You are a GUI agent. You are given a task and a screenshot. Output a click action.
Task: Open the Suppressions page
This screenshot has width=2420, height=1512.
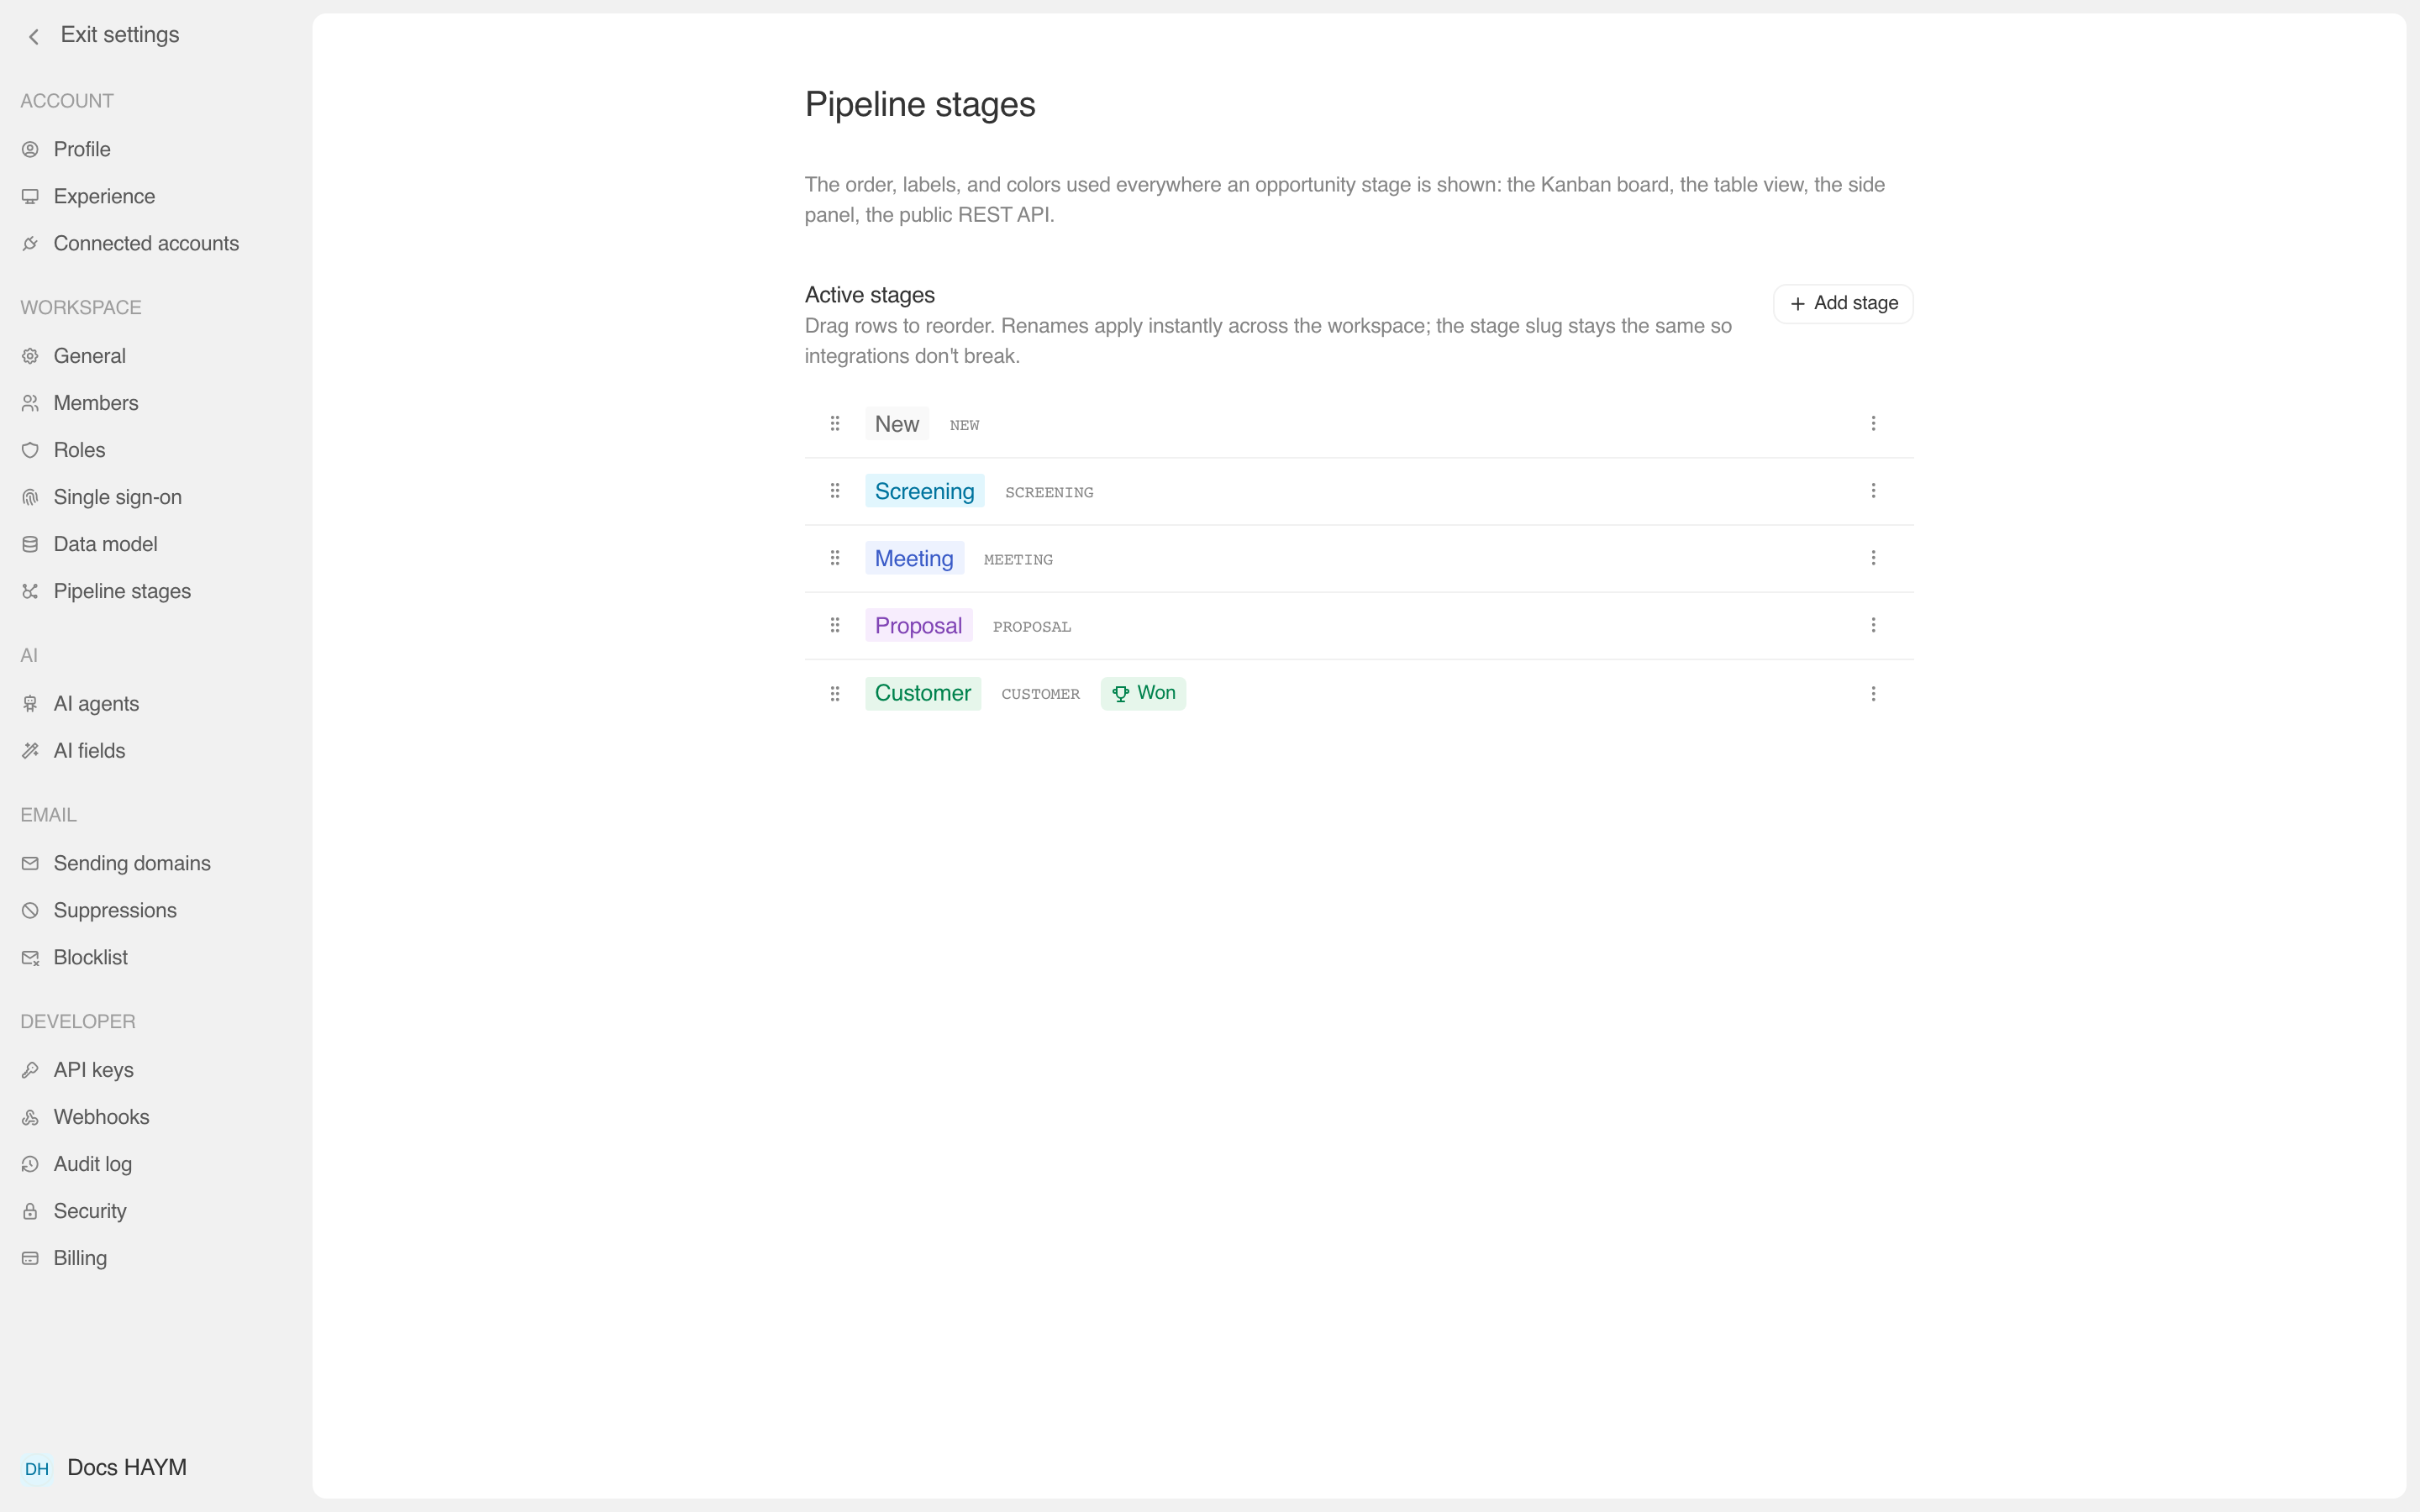click(x=115, y=910)
